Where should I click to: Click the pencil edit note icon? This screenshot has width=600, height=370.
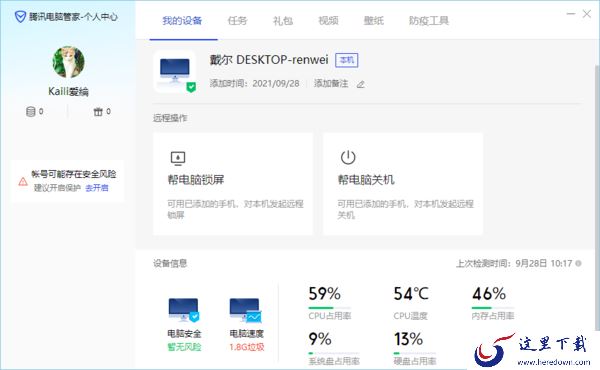360,84
